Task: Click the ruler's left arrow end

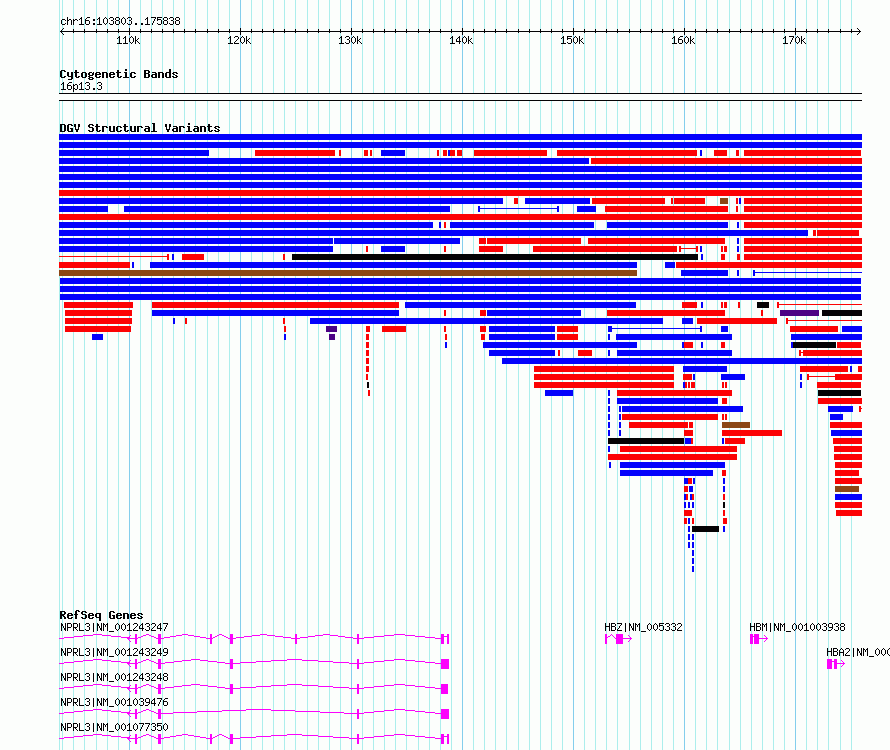Action: point(62,31)
